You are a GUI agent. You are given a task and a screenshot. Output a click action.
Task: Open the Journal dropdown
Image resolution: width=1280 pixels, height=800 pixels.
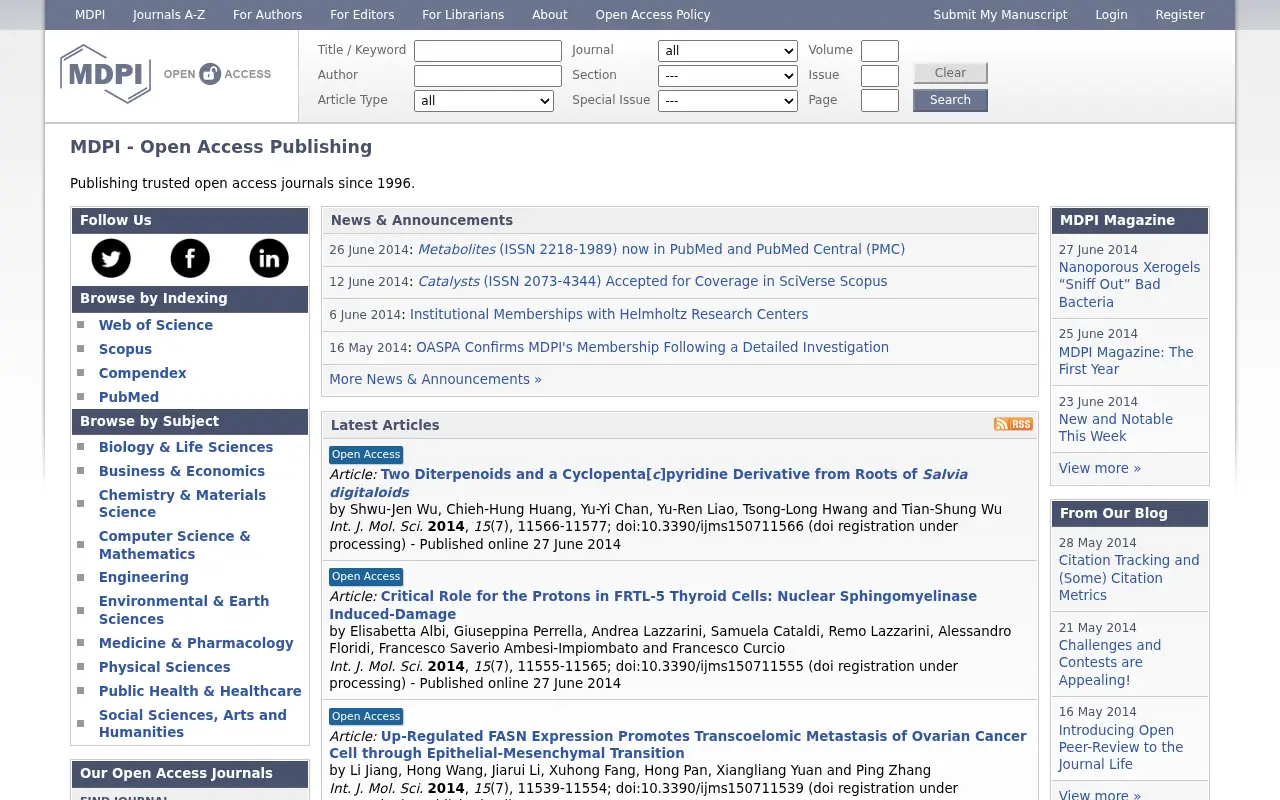(x=728, y=51)
